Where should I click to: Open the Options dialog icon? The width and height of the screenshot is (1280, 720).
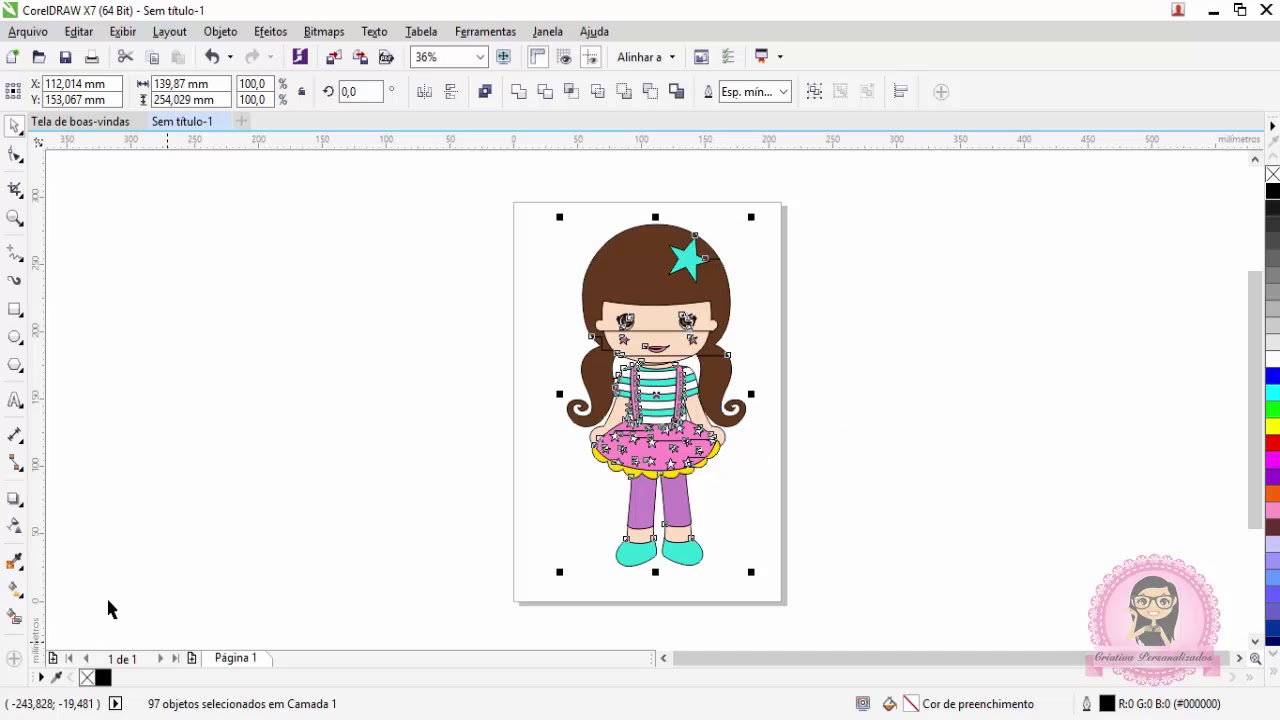pos(728,57)
